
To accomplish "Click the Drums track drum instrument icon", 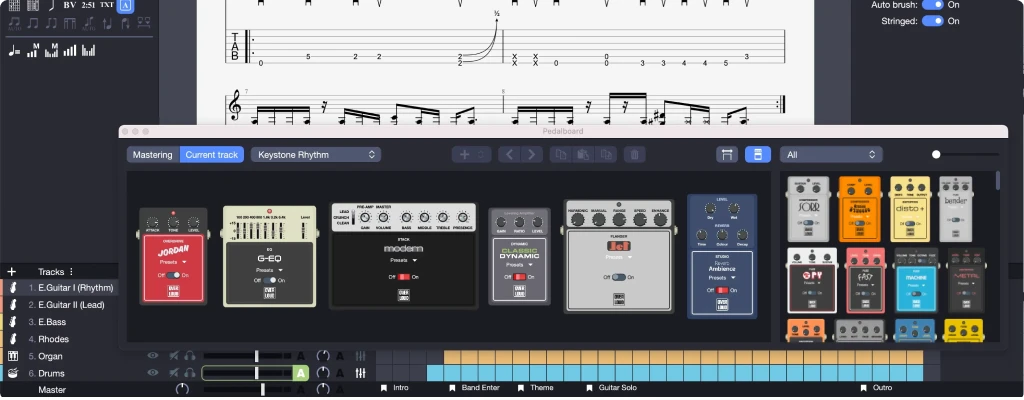I will click(12, 373).
